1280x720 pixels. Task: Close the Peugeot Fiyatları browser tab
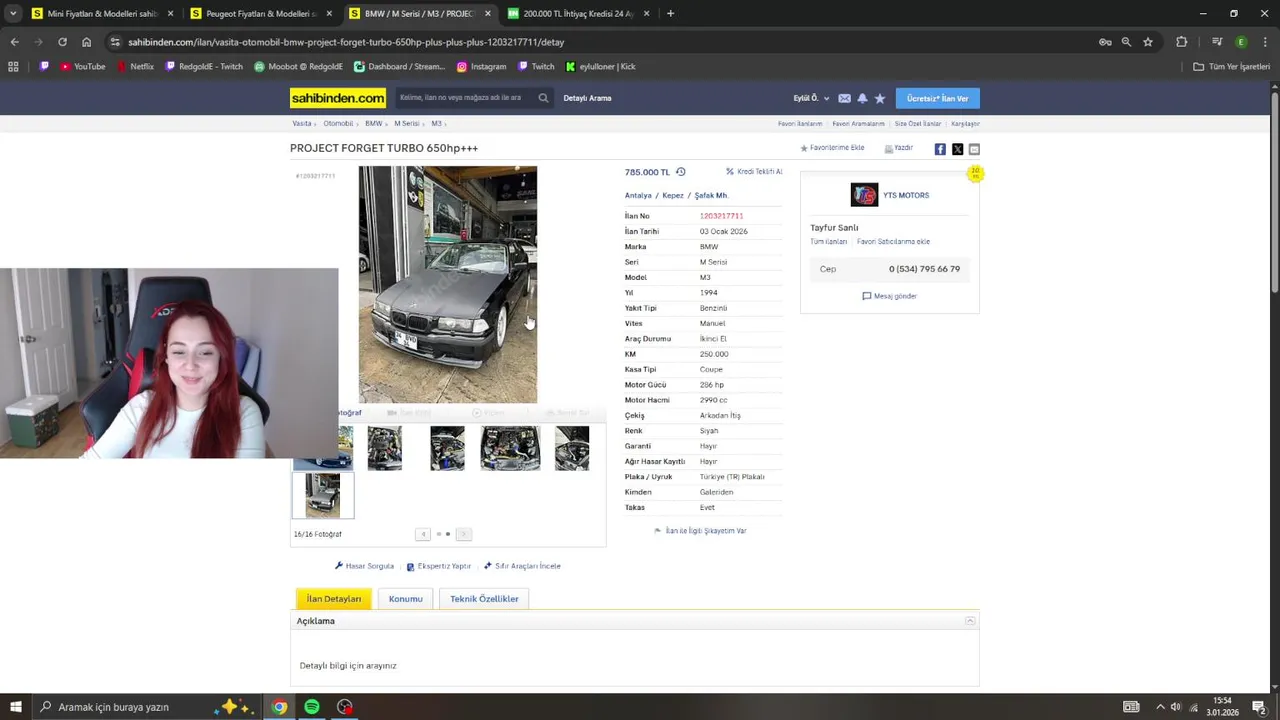(329, 14)
